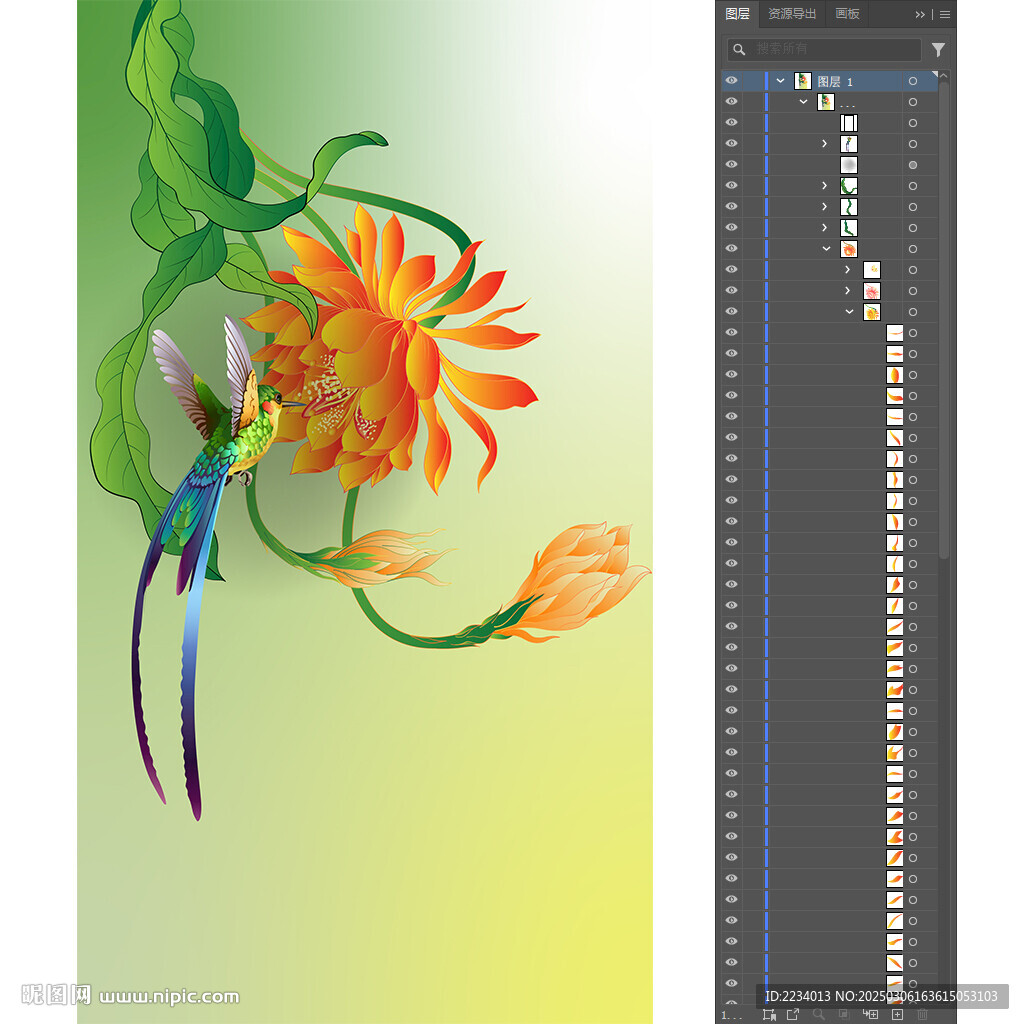The width and height of the screenshot is (1024, 1024).
Task: Click the collect-as-artboard icon at panel bottom
Action: [769, 1014]
